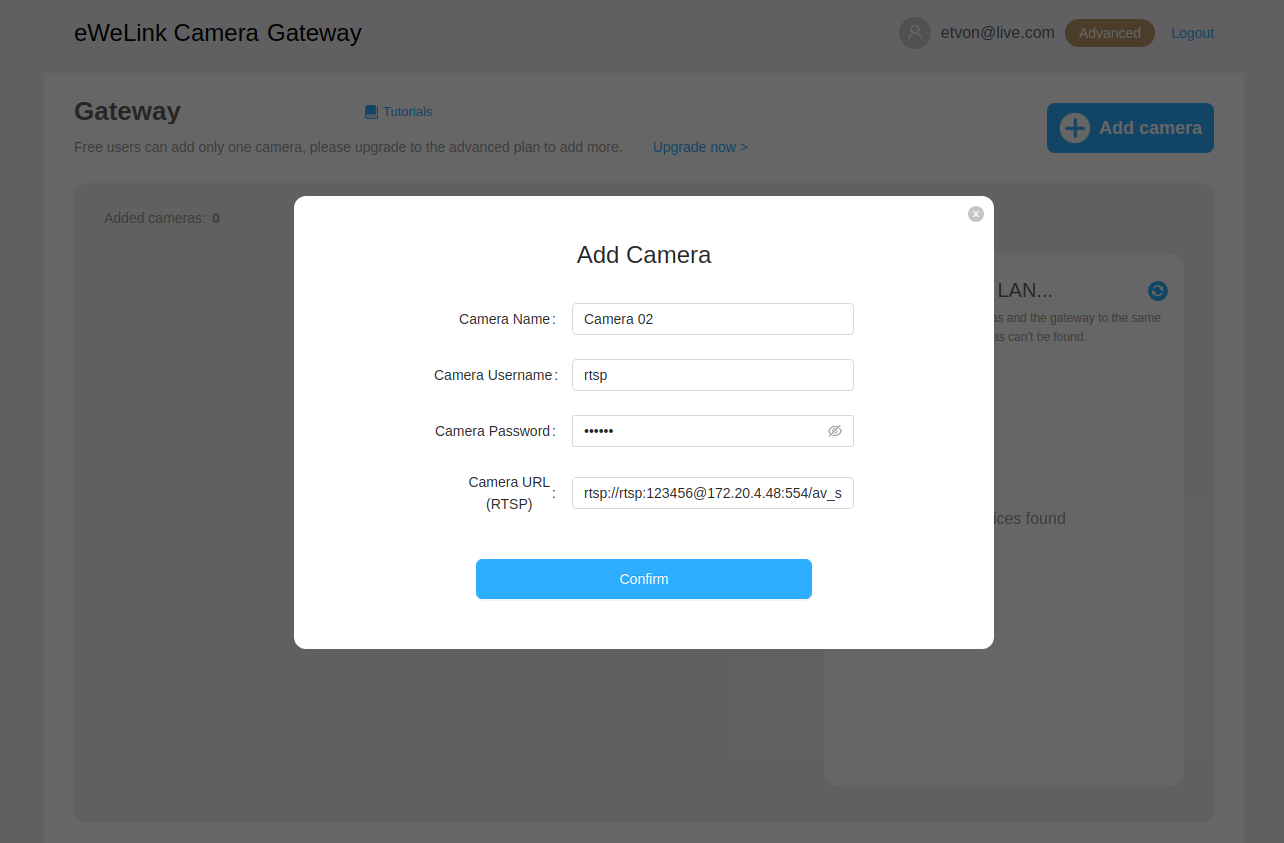Select the Advanced plan badge
Screen dimensions: 1284x843
point(1109,32)
